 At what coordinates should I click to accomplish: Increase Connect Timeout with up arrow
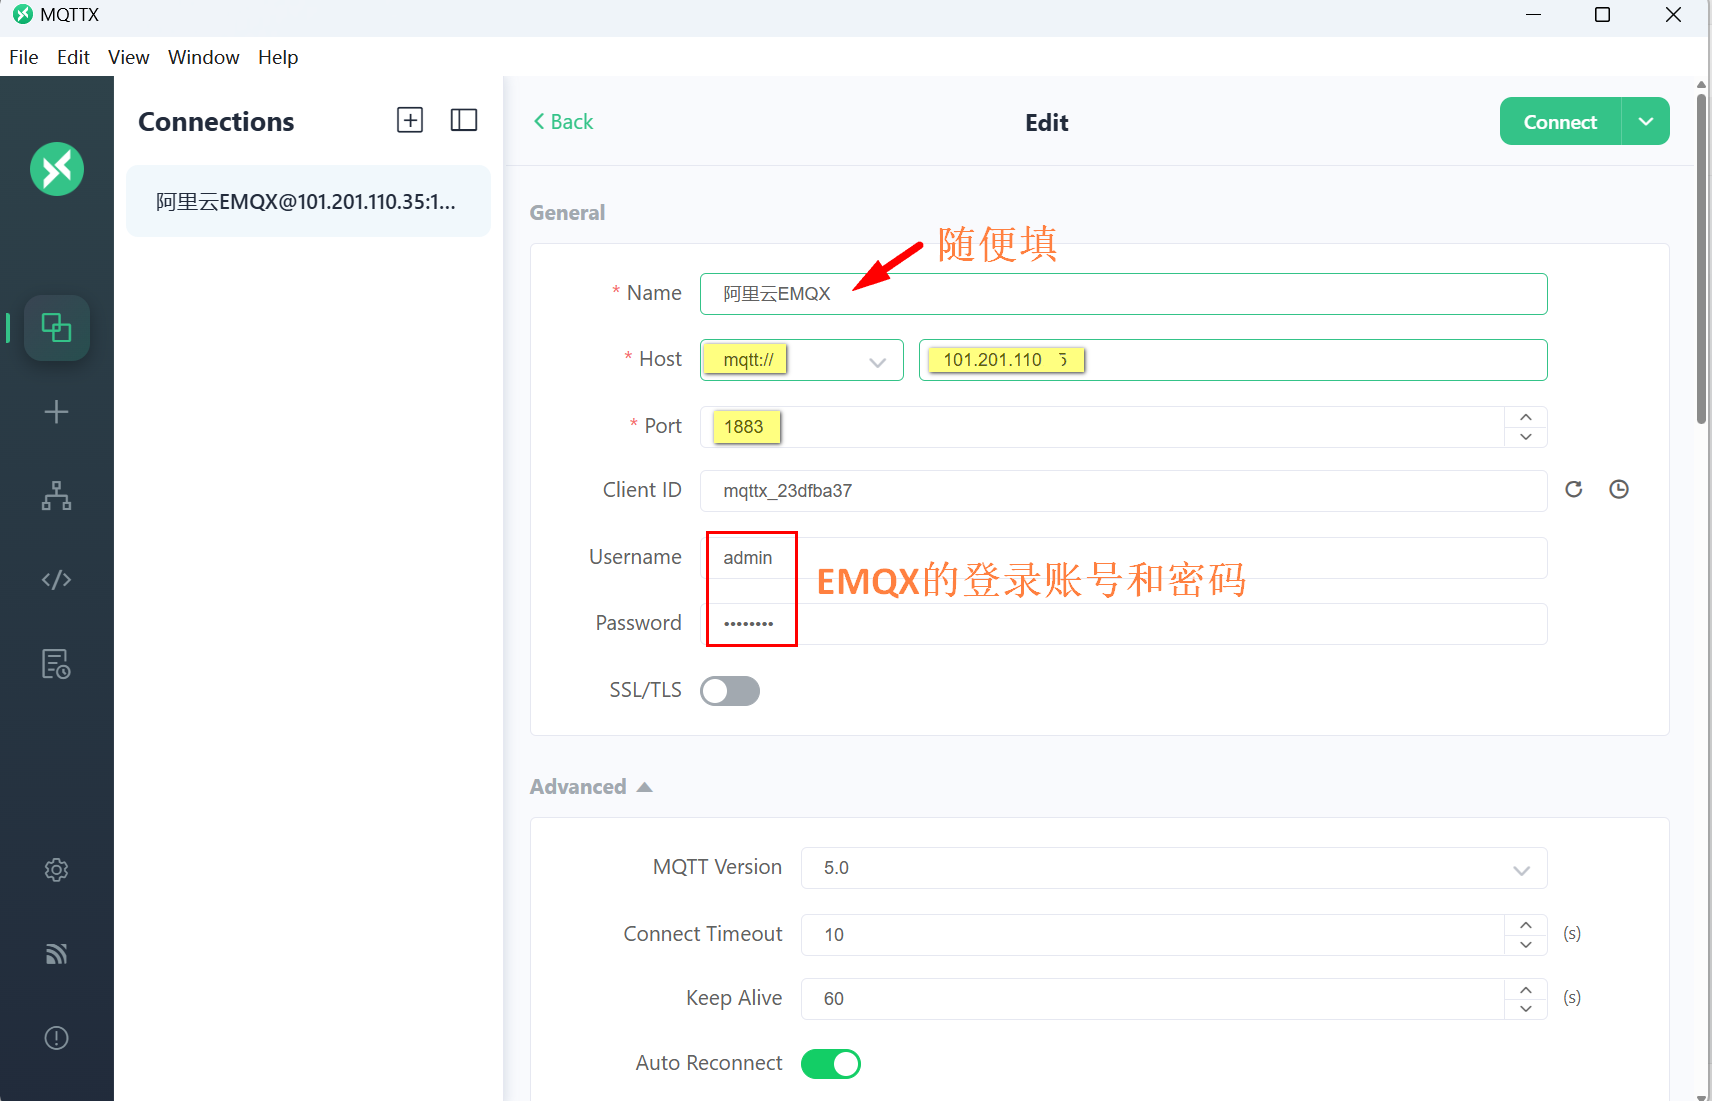(x=1526, y=925)
